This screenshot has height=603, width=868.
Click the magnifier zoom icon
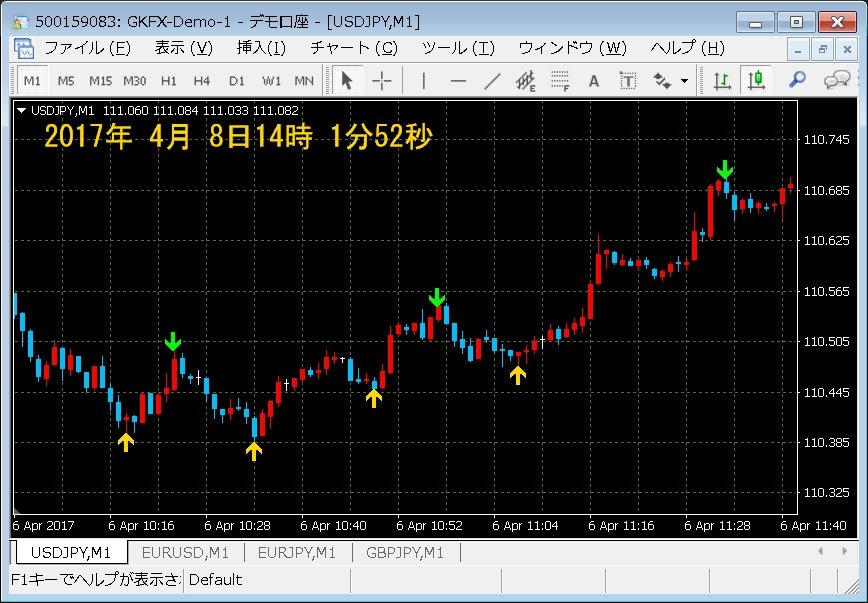[x=797, y=81]
